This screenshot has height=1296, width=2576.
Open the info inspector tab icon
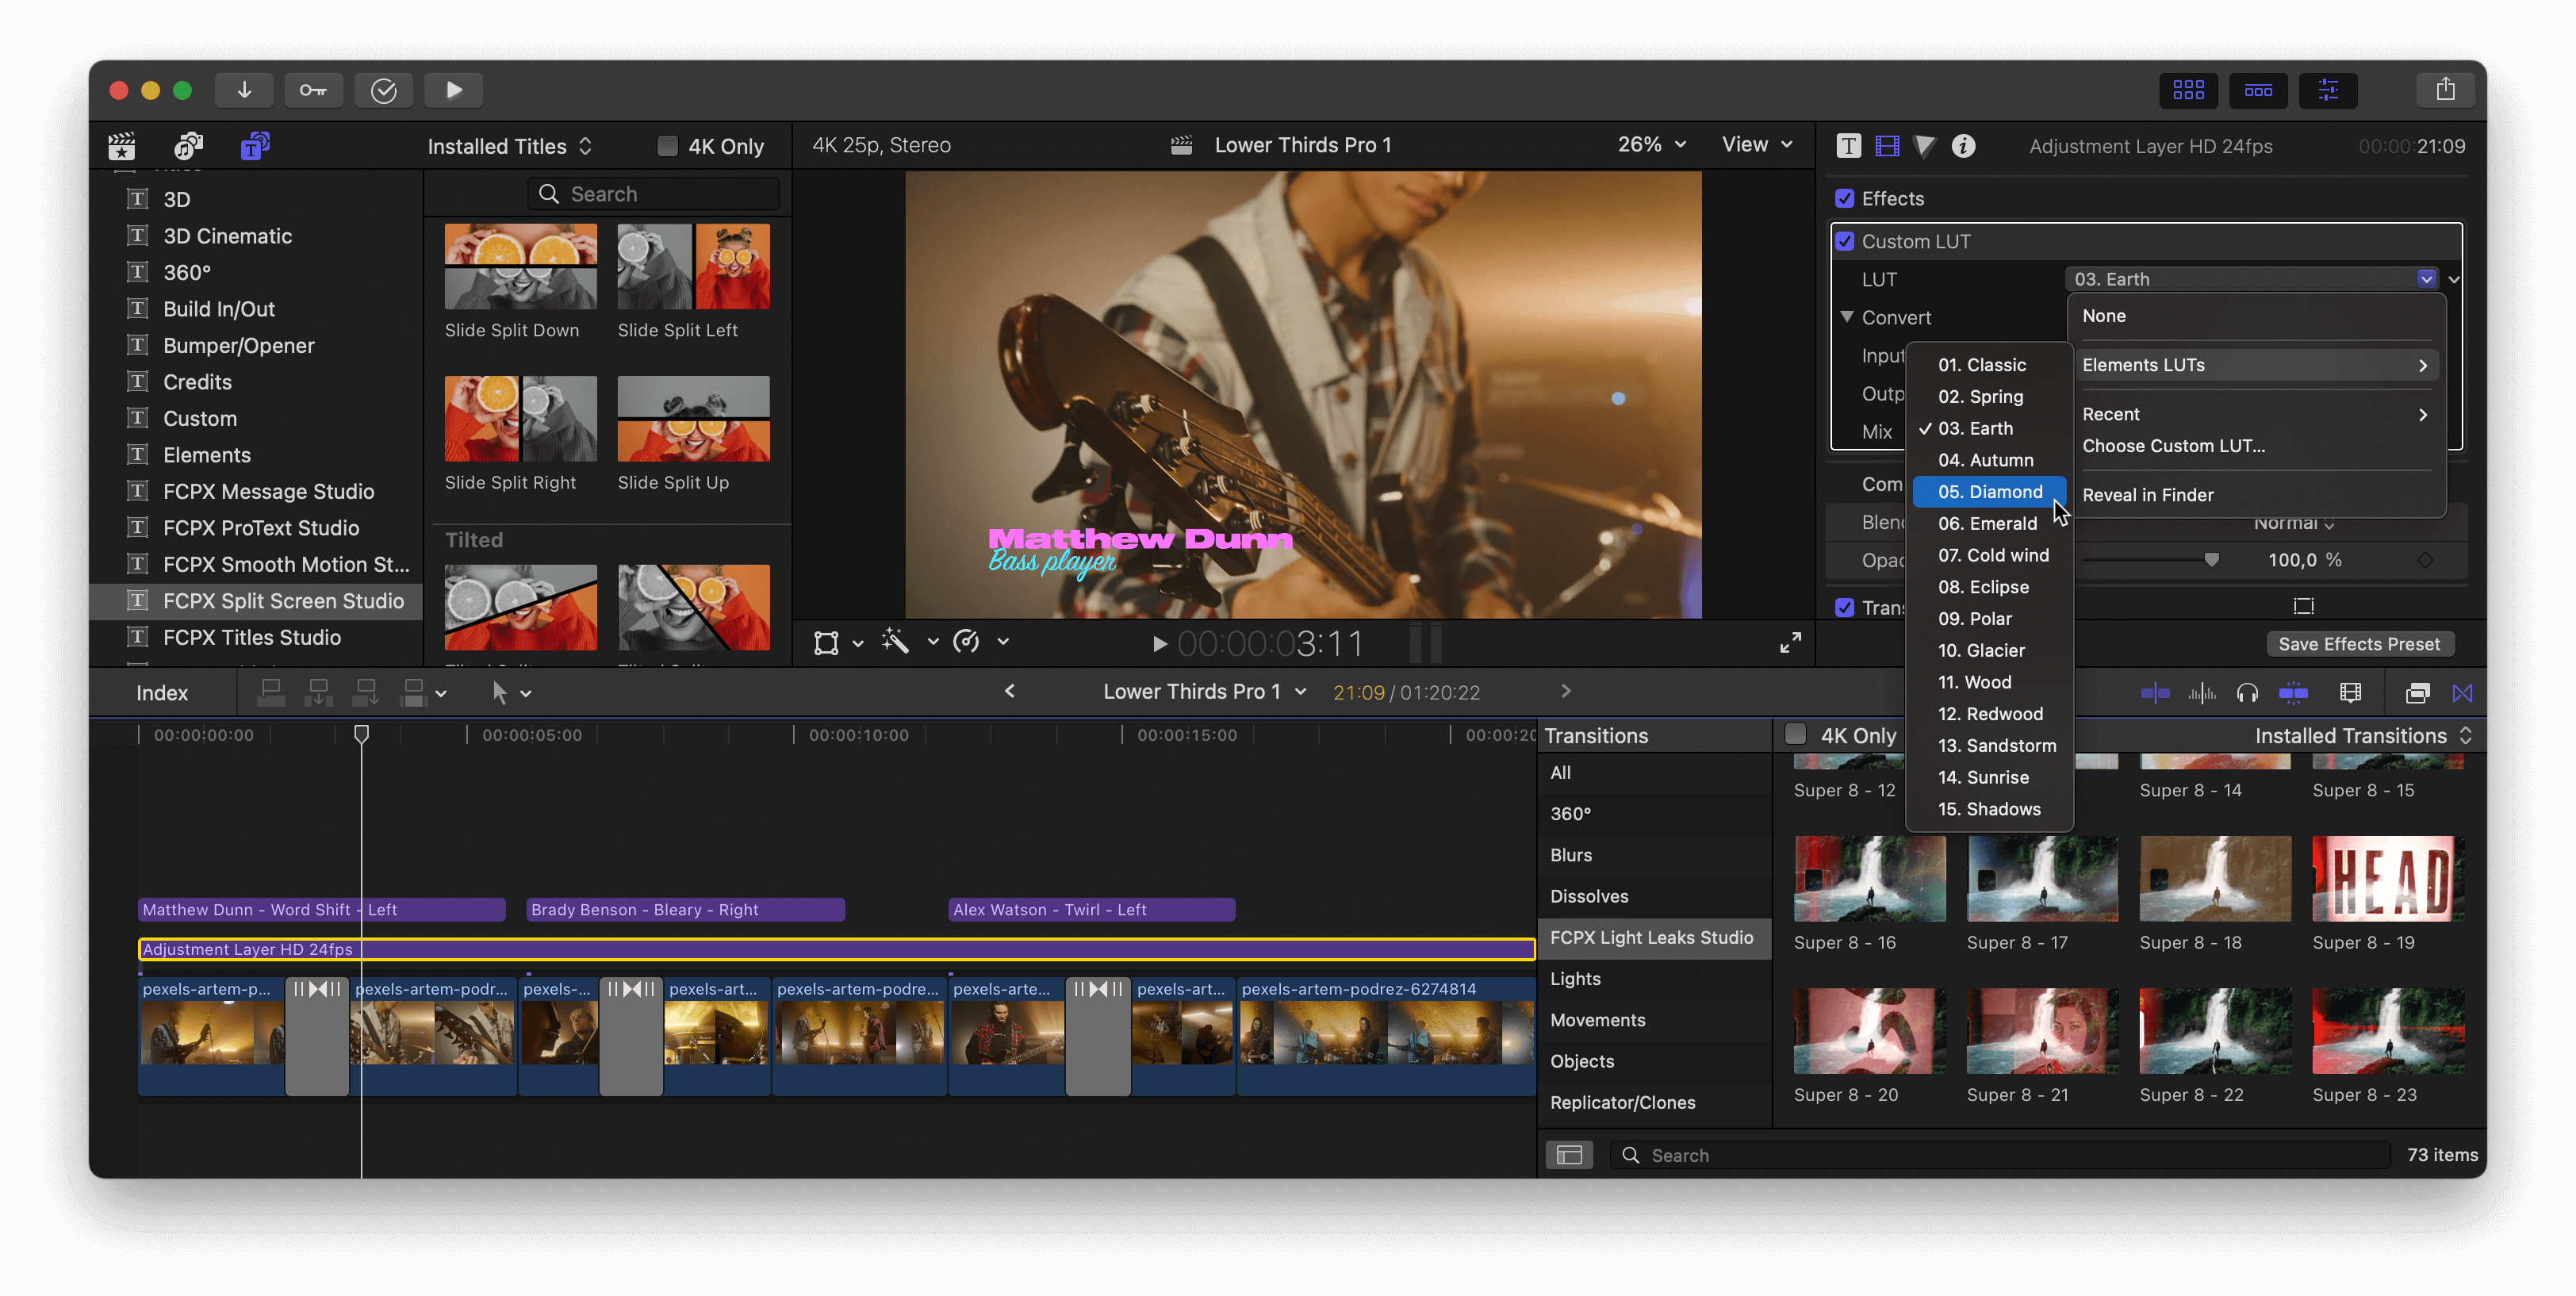pos(1963,146)
